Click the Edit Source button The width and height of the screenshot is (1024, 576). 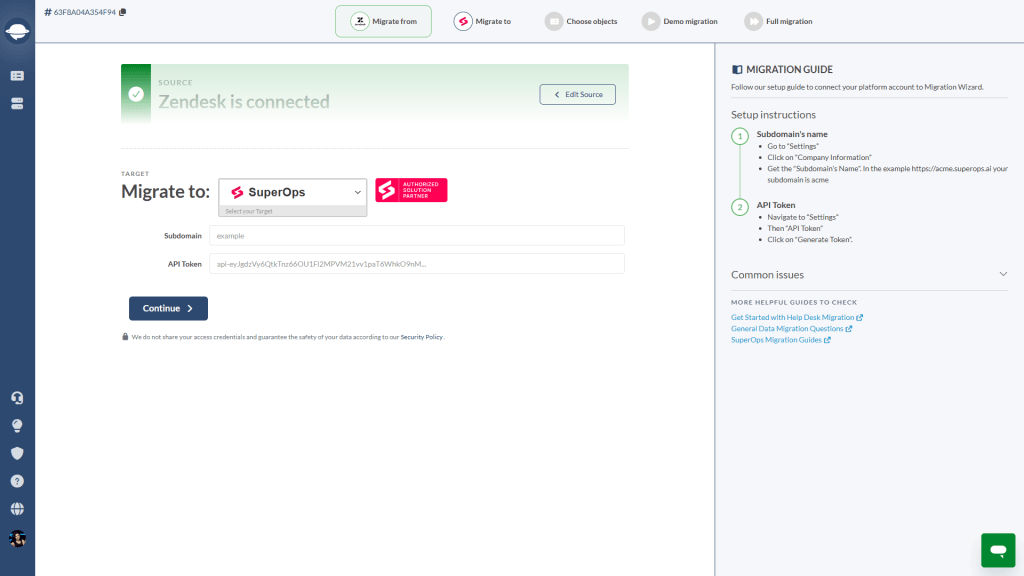pos(577,94)
